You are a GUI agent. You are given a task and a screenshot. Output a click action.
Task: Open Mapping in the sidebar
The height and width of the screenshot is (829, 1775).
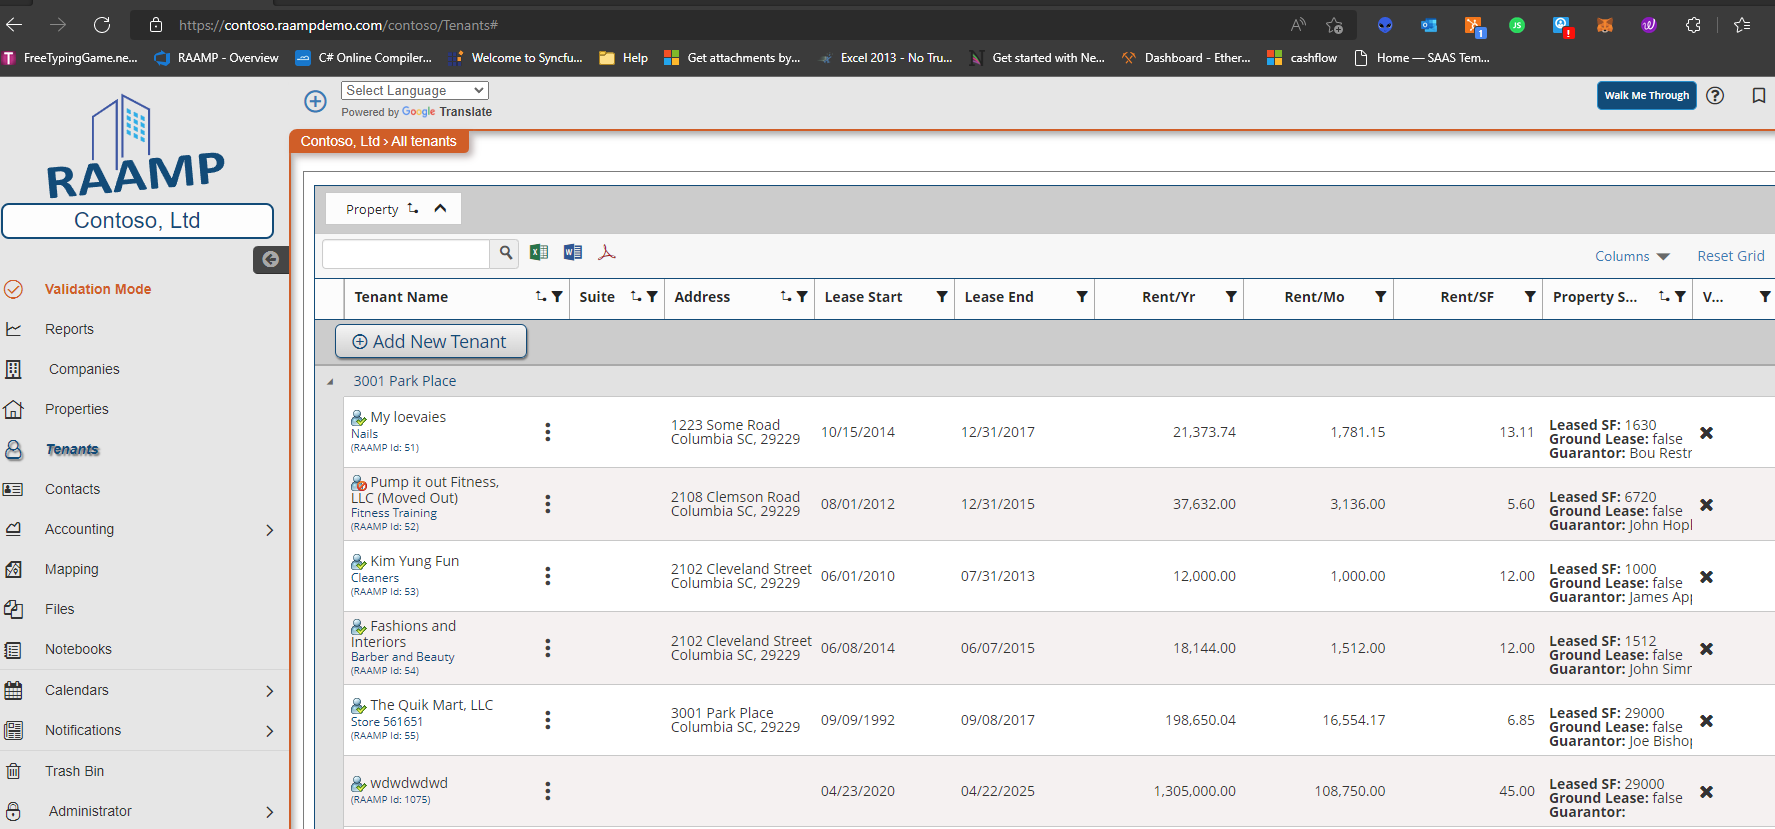(72, 569)
